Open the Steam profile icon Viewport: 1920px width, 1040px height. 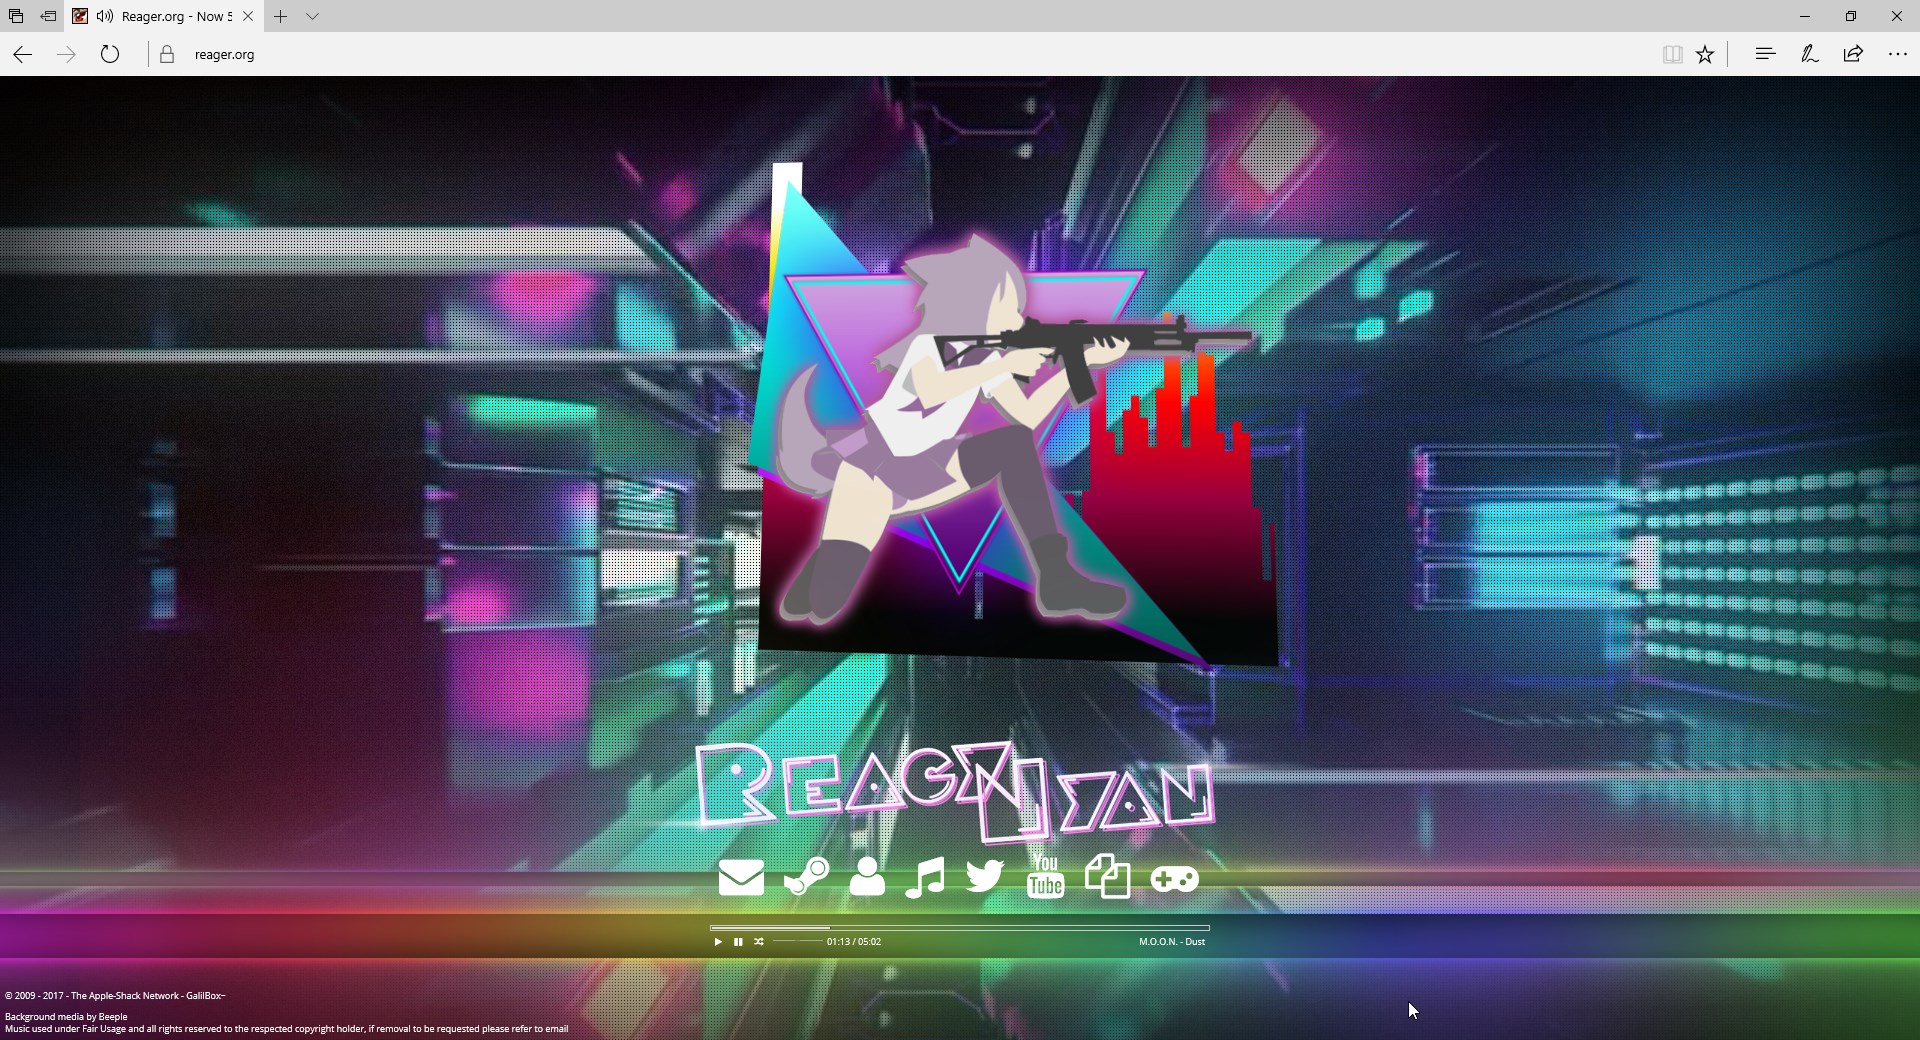coord(806,877)
